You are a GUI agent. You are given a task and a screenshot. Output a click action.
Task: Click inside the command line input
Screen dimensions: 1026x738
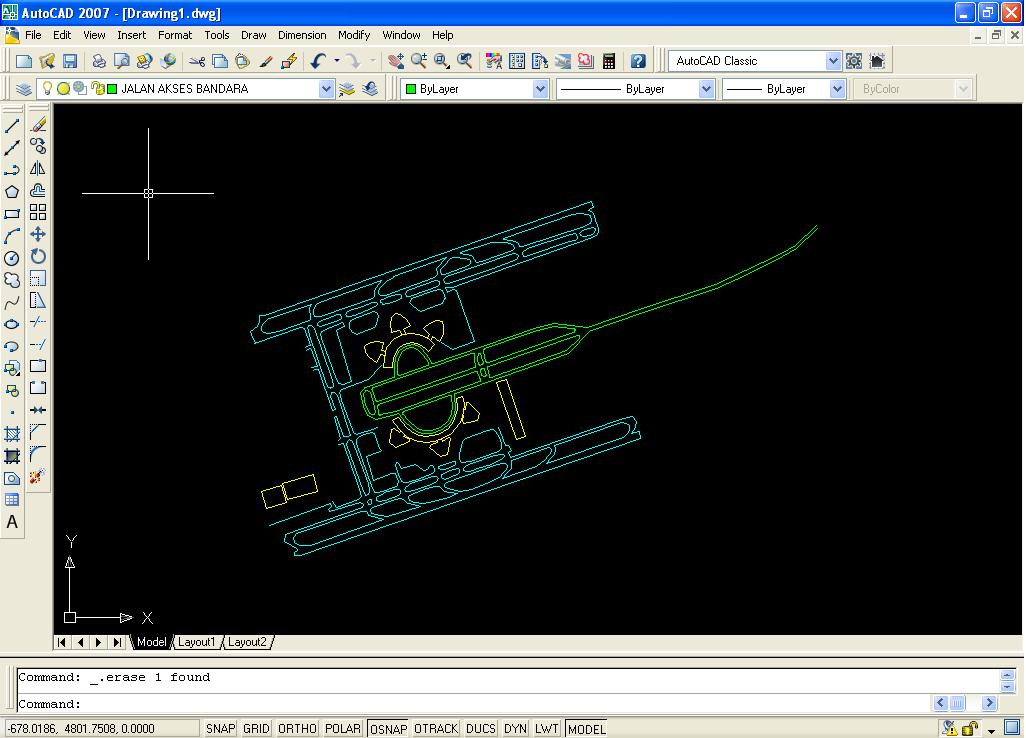tap(300, 704)
